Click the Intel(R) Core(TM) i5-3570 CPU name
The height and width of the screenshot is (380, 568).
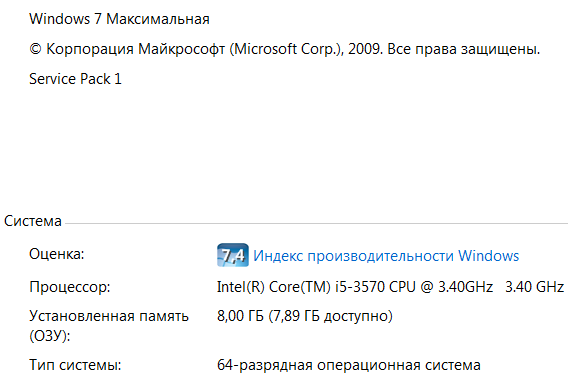316,287
